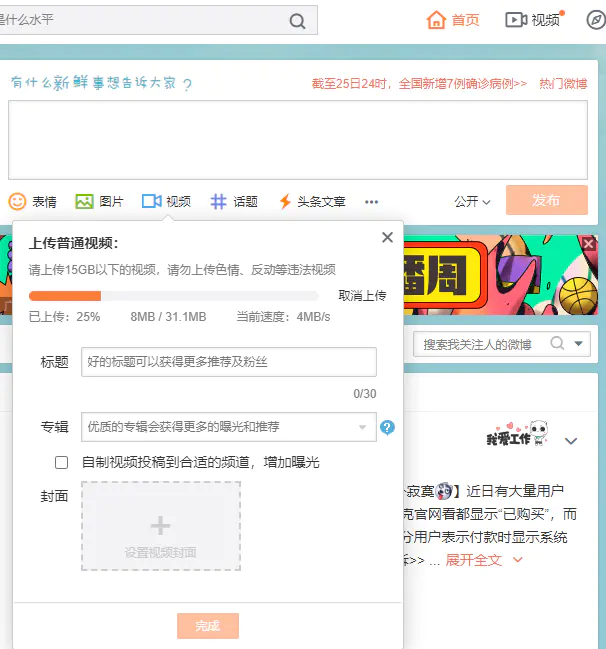Image resolution: width=606 pixels, height=649 pixels.
Task: Open the 热门微博 link
Action: (563, 84)
